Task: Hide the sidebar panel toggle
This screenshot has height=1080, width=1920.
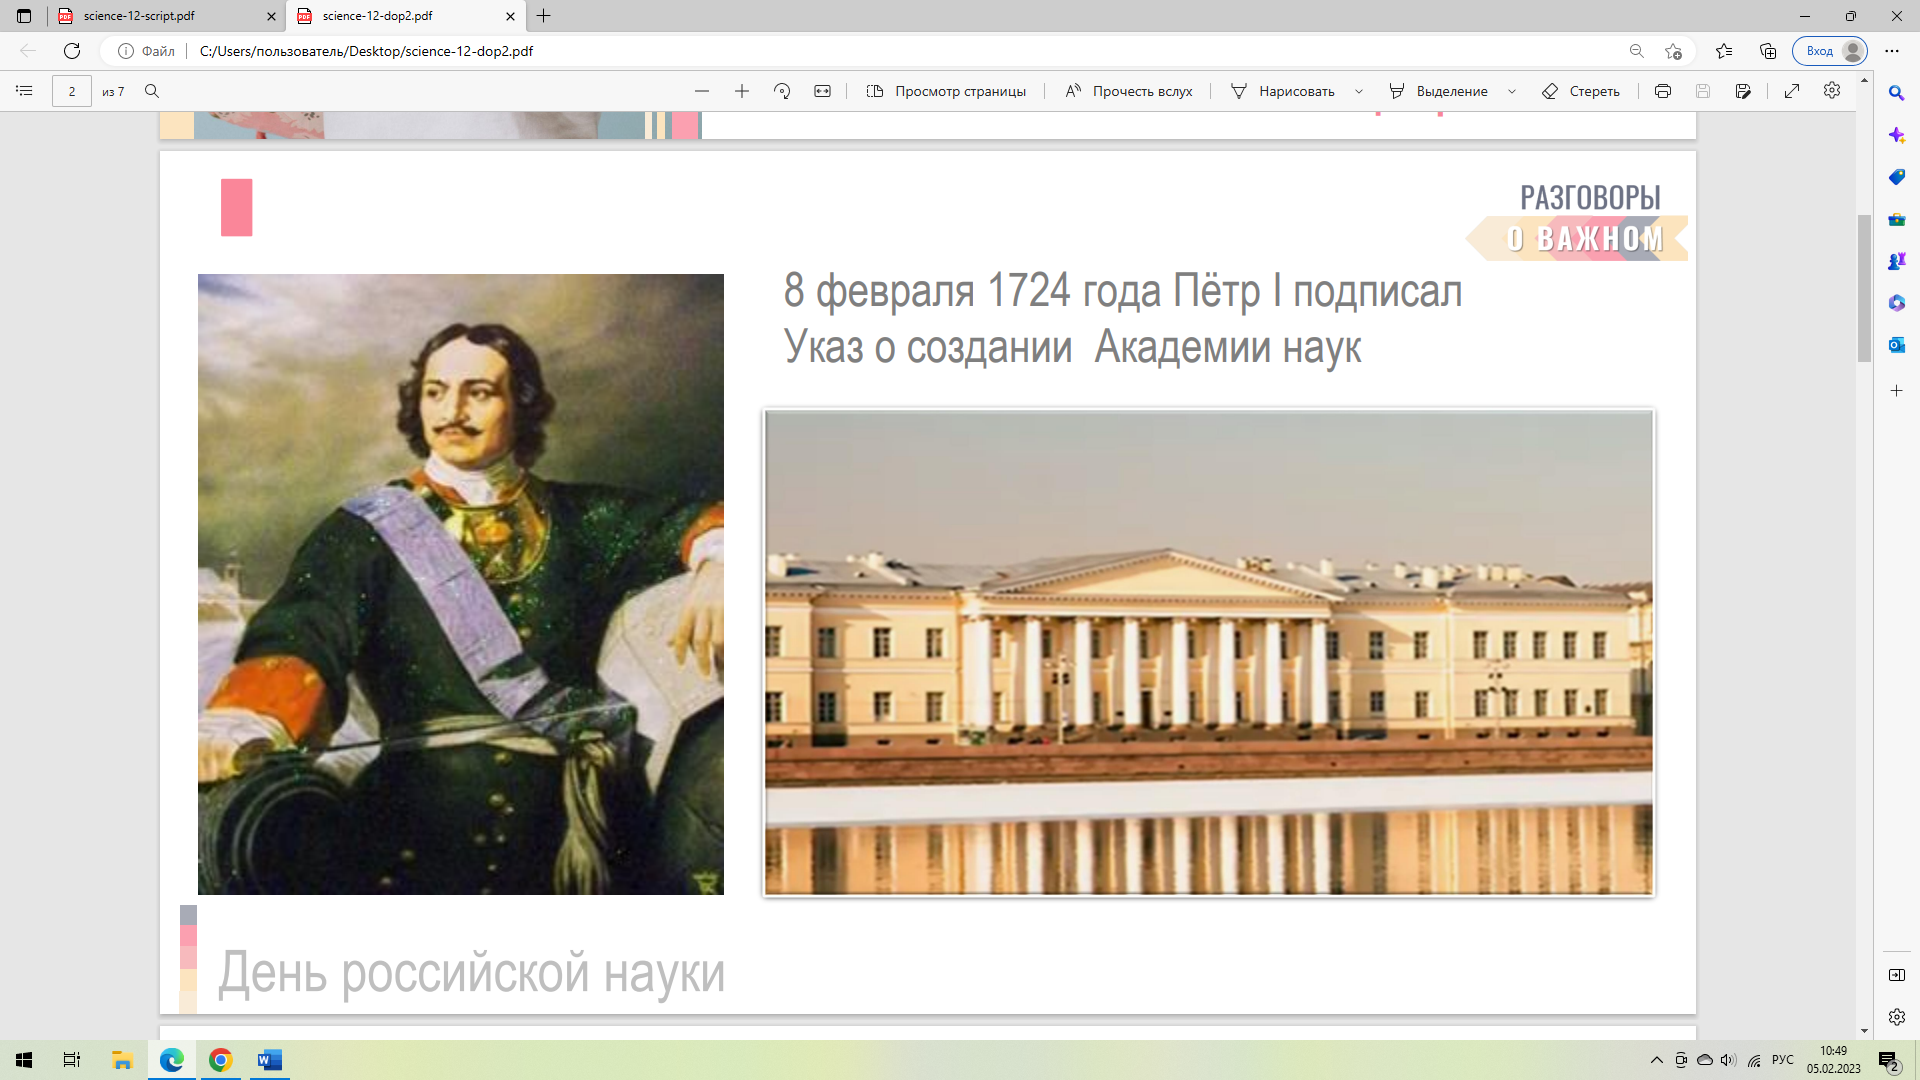Action: click(x=1896, y=975)
